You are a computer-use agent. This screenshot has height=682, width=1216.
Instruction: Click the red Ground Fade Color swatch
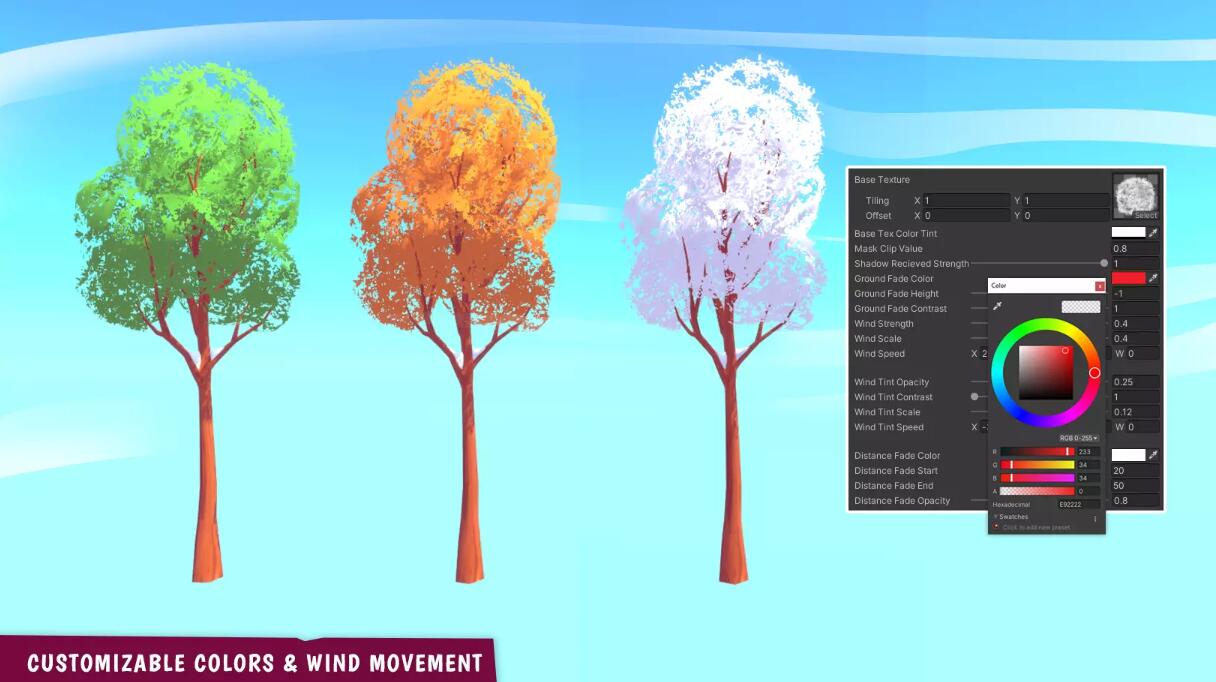tap(1128, 278)
